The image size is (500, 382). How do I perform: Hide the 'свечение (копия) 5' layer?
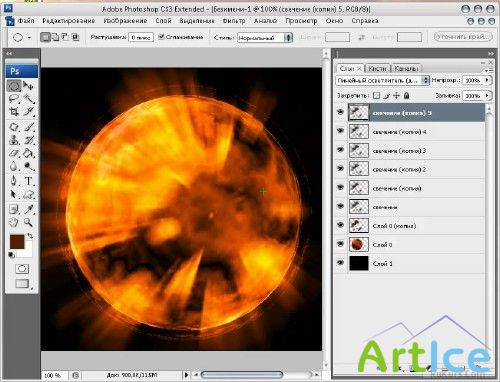tap(340, 112)
